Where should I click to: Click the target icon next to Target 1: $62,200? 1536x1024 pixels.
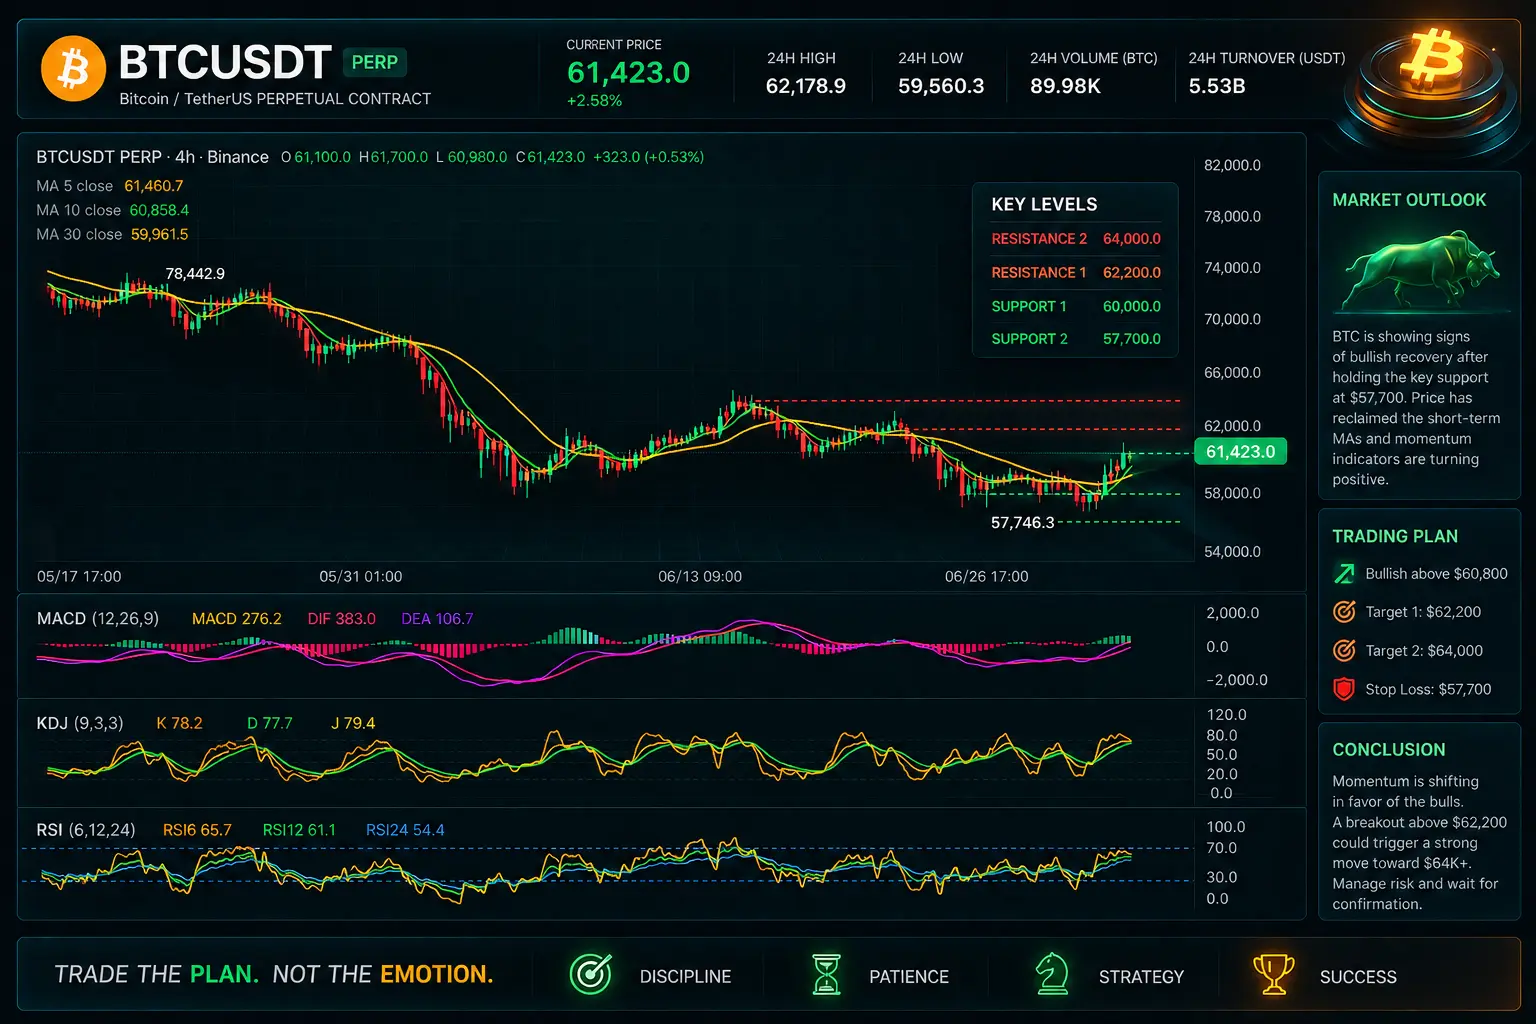click(1345, 612)
